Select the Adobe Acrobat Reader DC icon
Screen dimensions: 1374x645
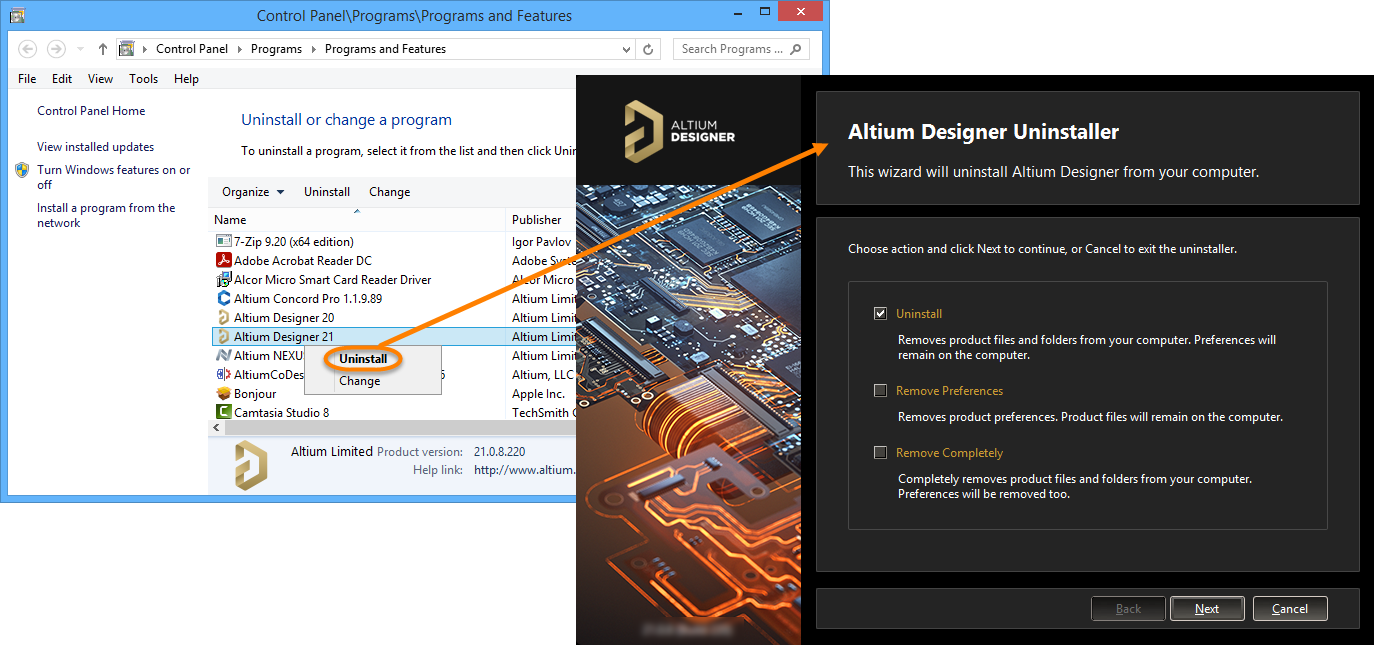click(224, 261)
